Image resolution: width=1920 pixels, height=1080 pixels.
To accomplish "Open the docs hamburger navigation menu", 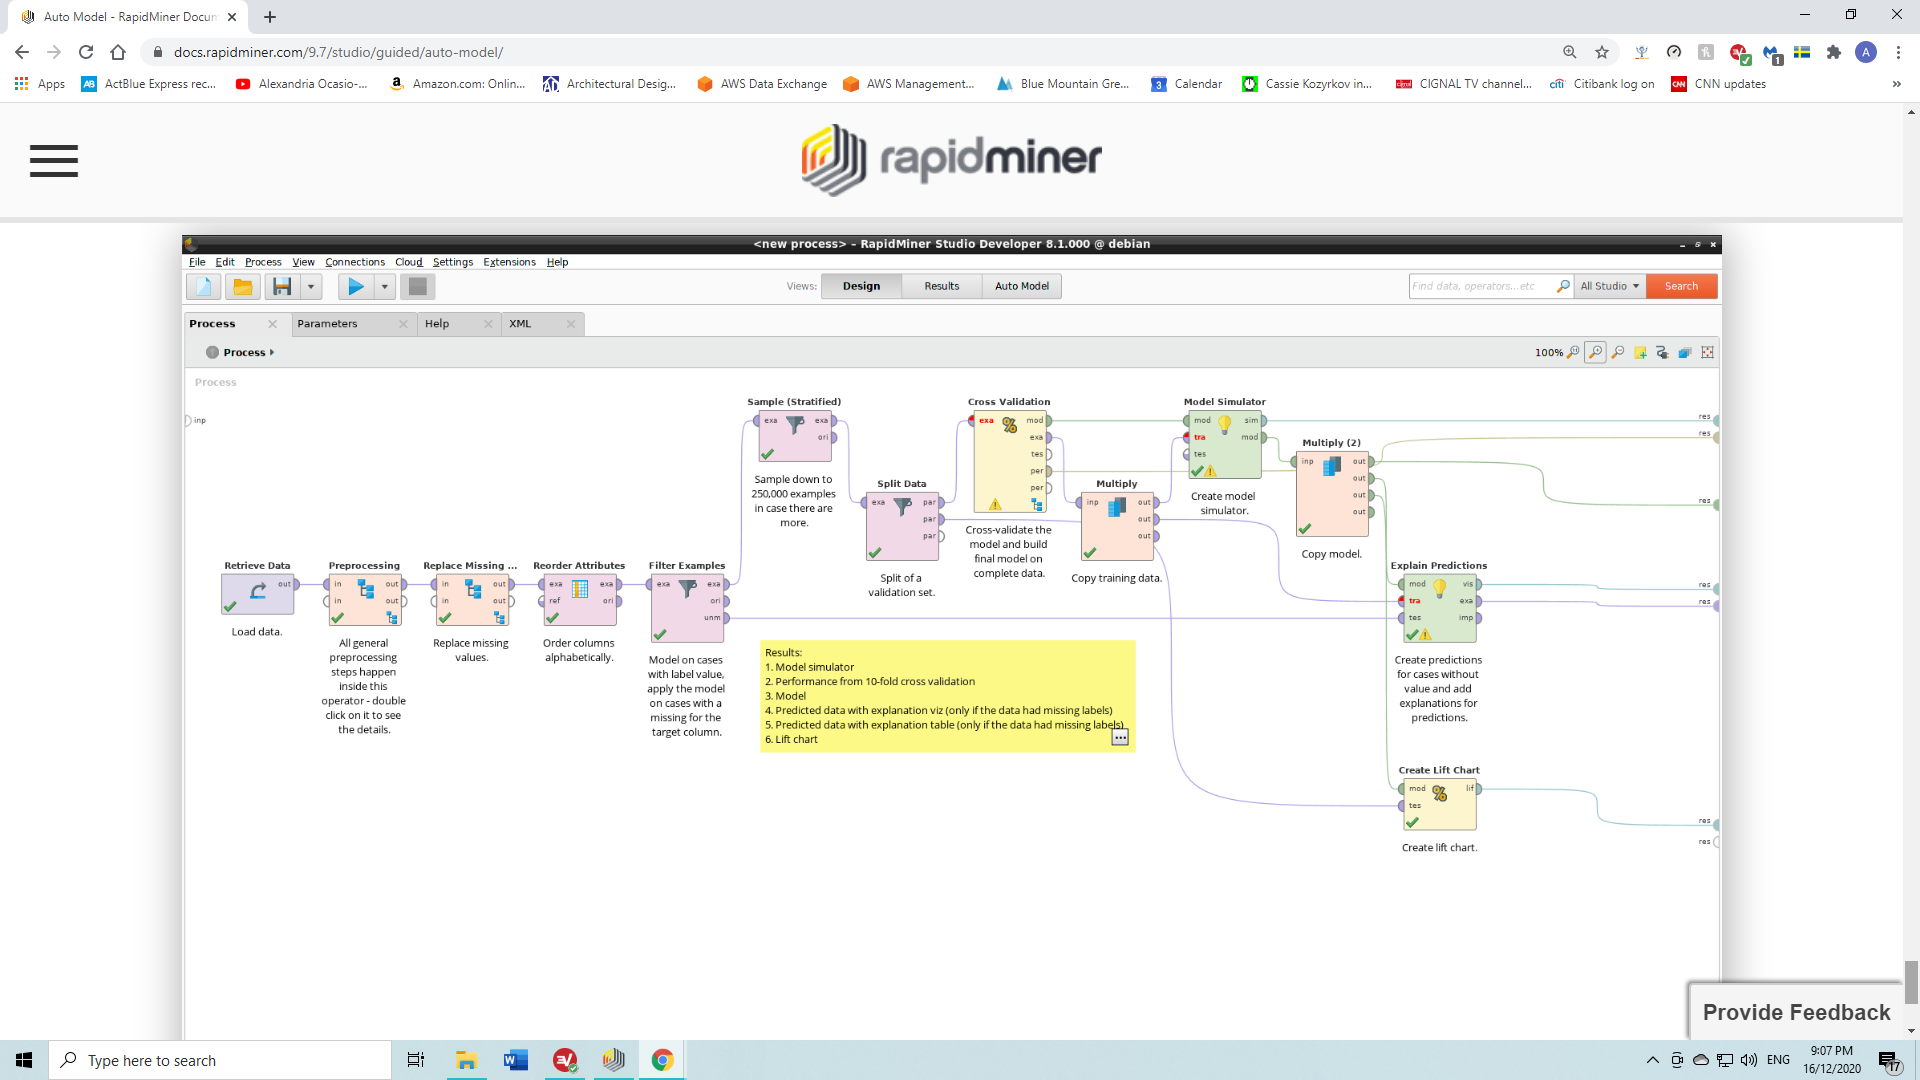I will 54,161.
